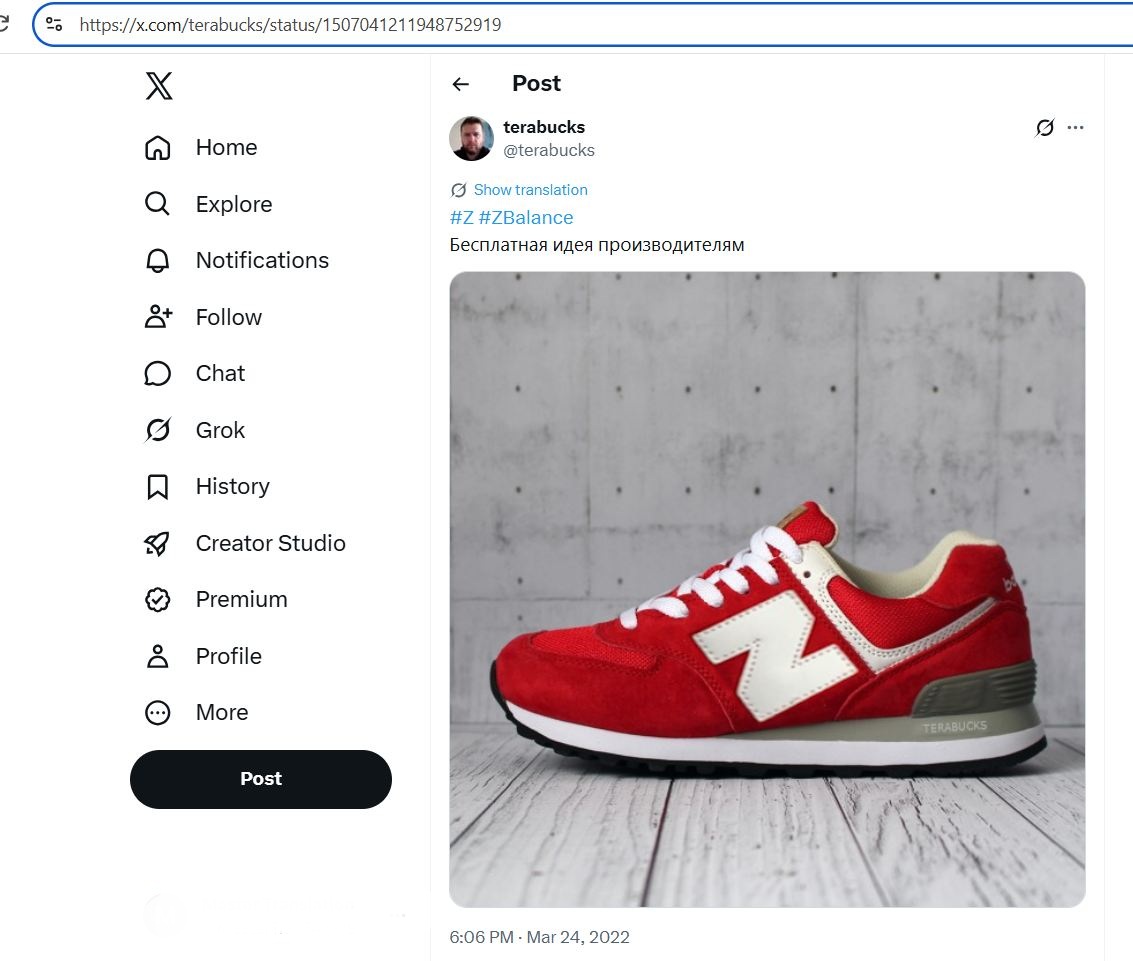
Task: Open the Grok menu item
Action: 220,431
